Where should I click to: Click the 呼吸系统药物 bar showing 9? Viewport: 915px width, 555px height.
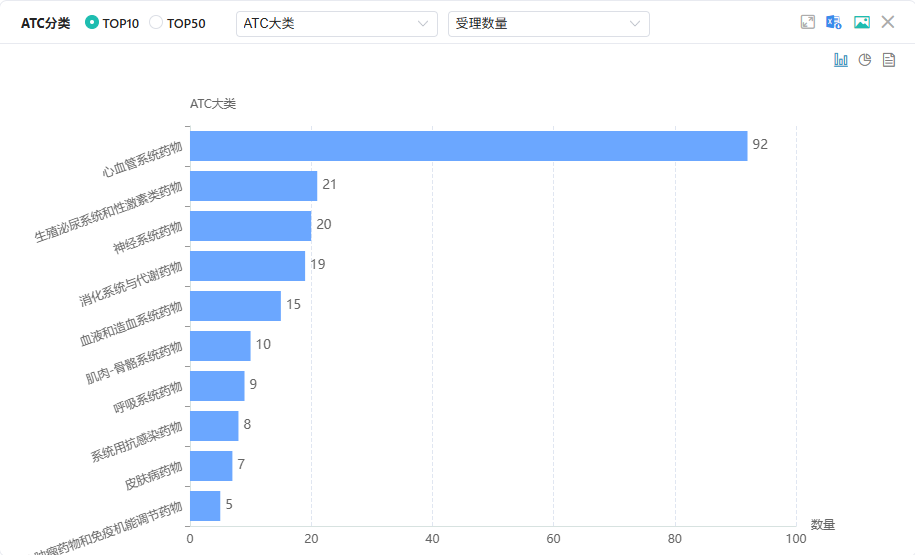tap(217, 386)
